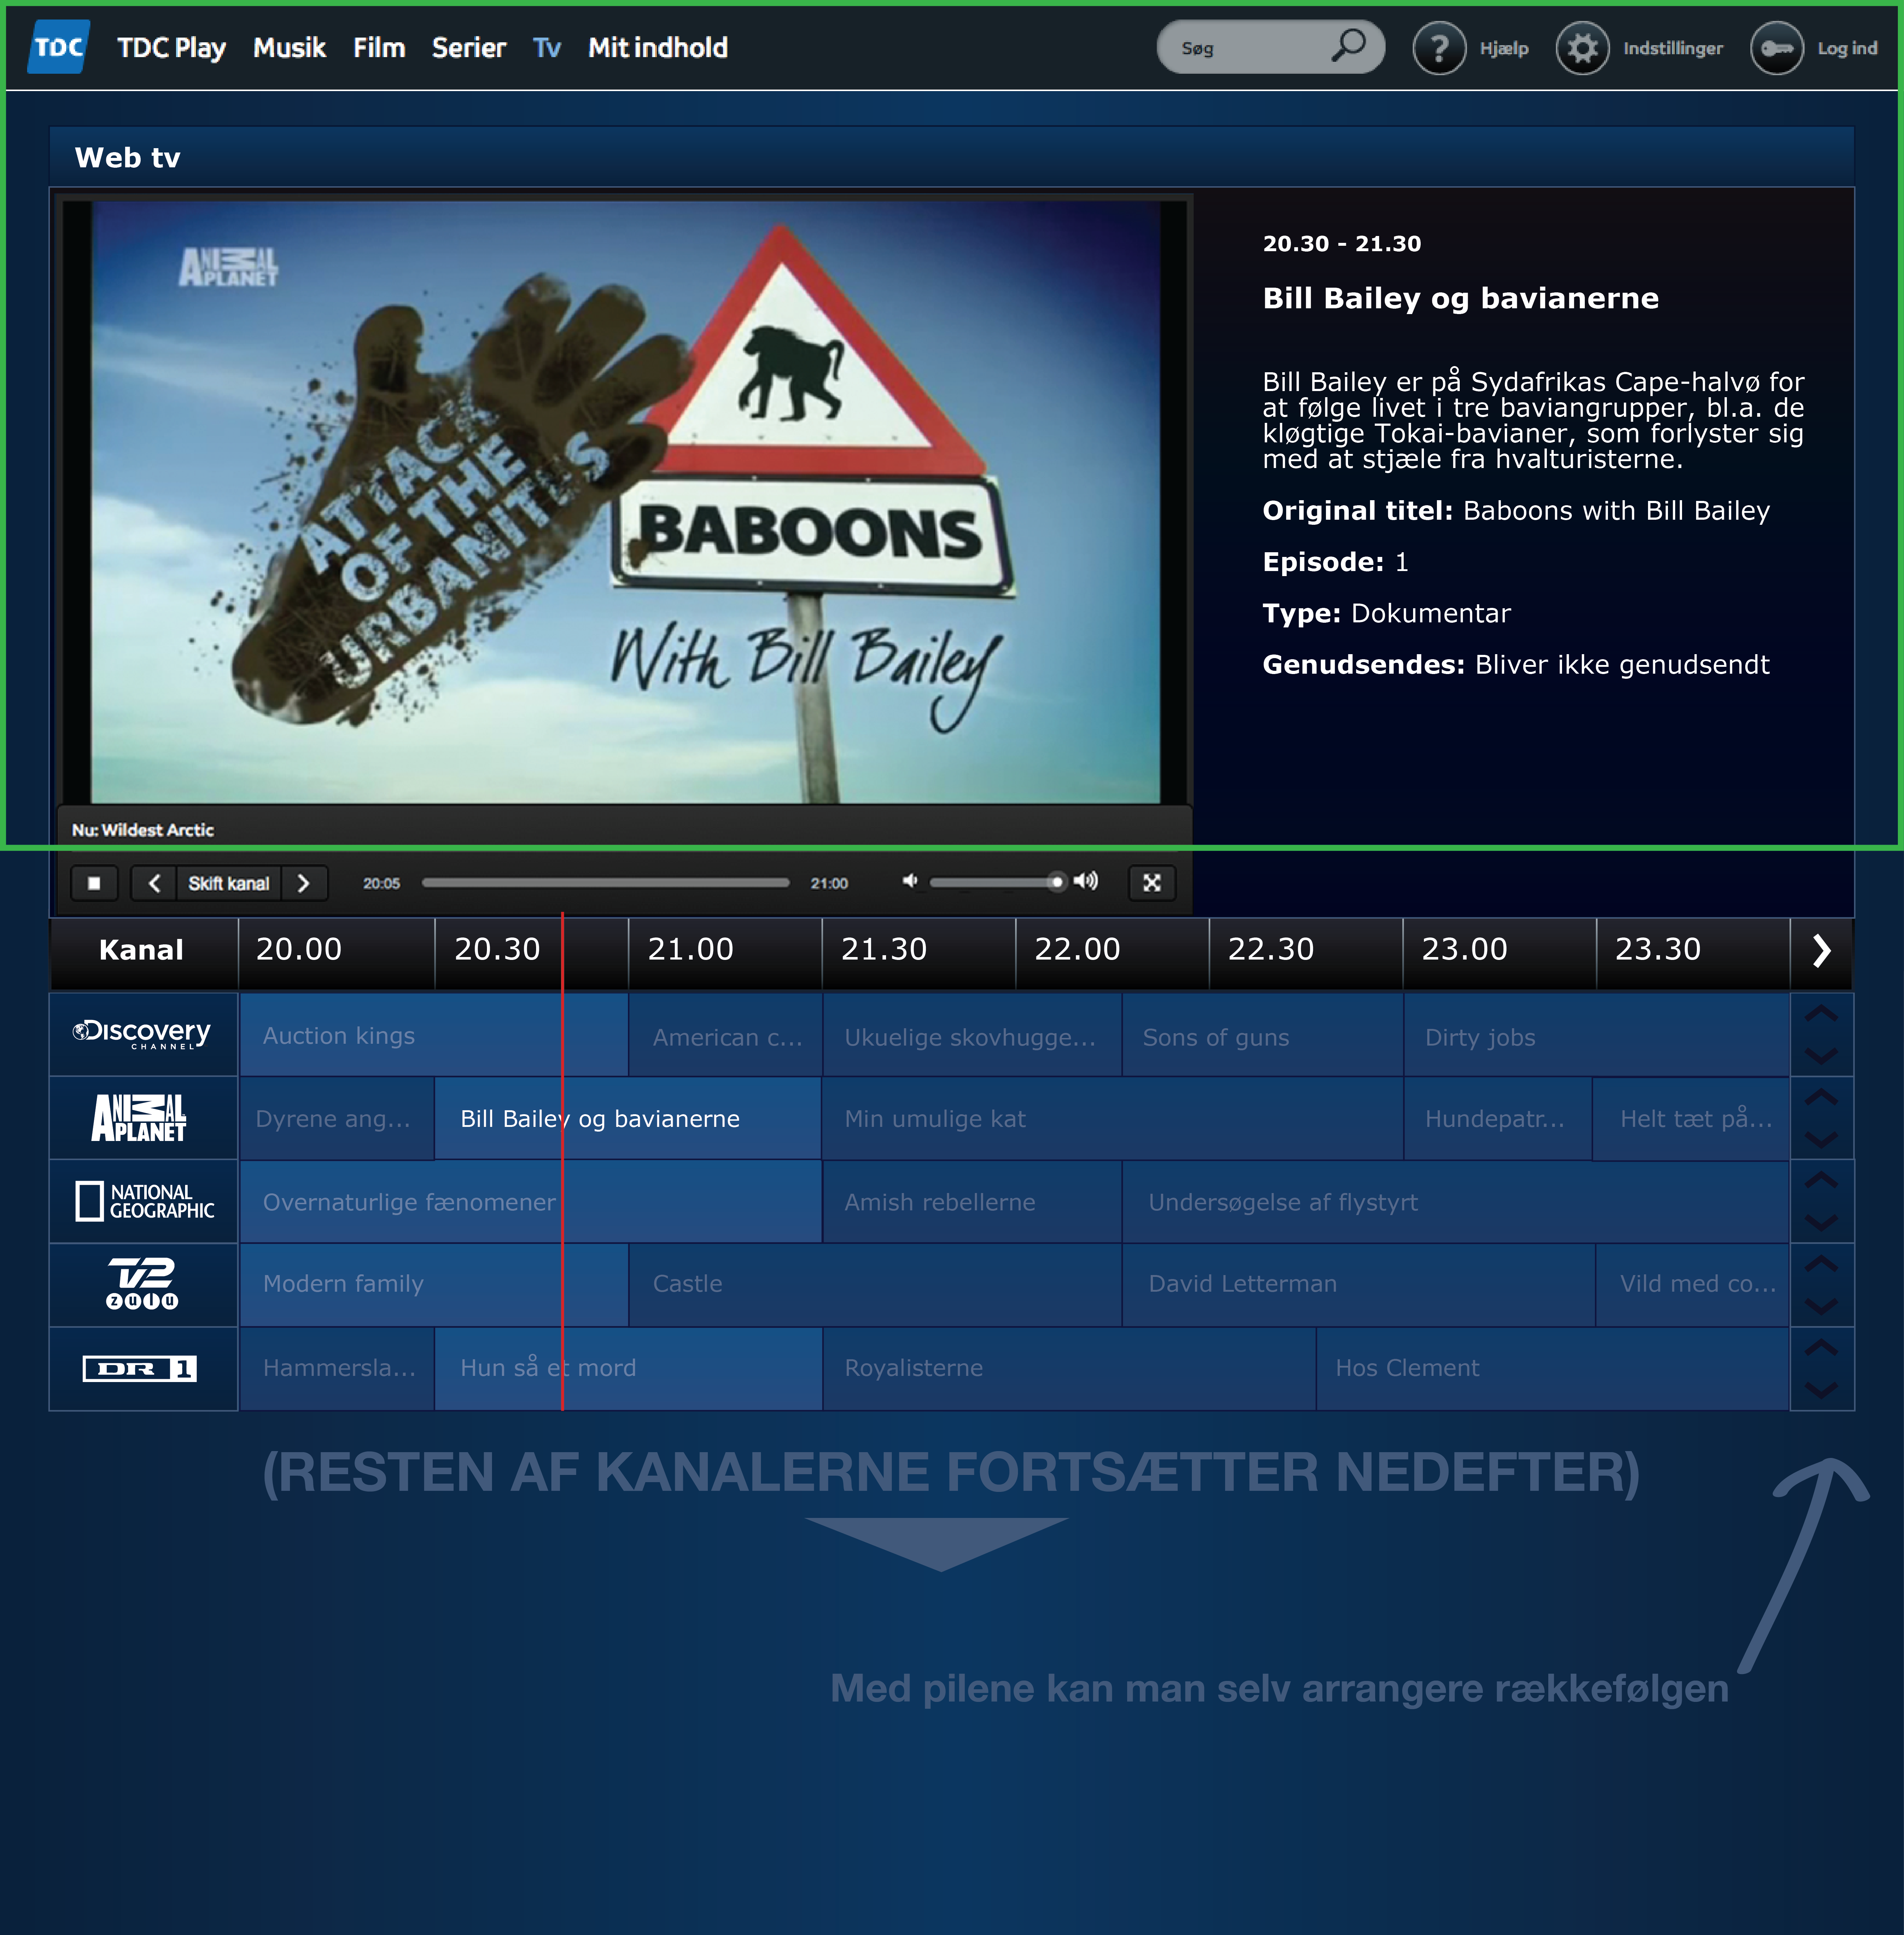Stop playback with the stop button
The height and width of the screenshot is (1935, 1904).
pos(94,883)
